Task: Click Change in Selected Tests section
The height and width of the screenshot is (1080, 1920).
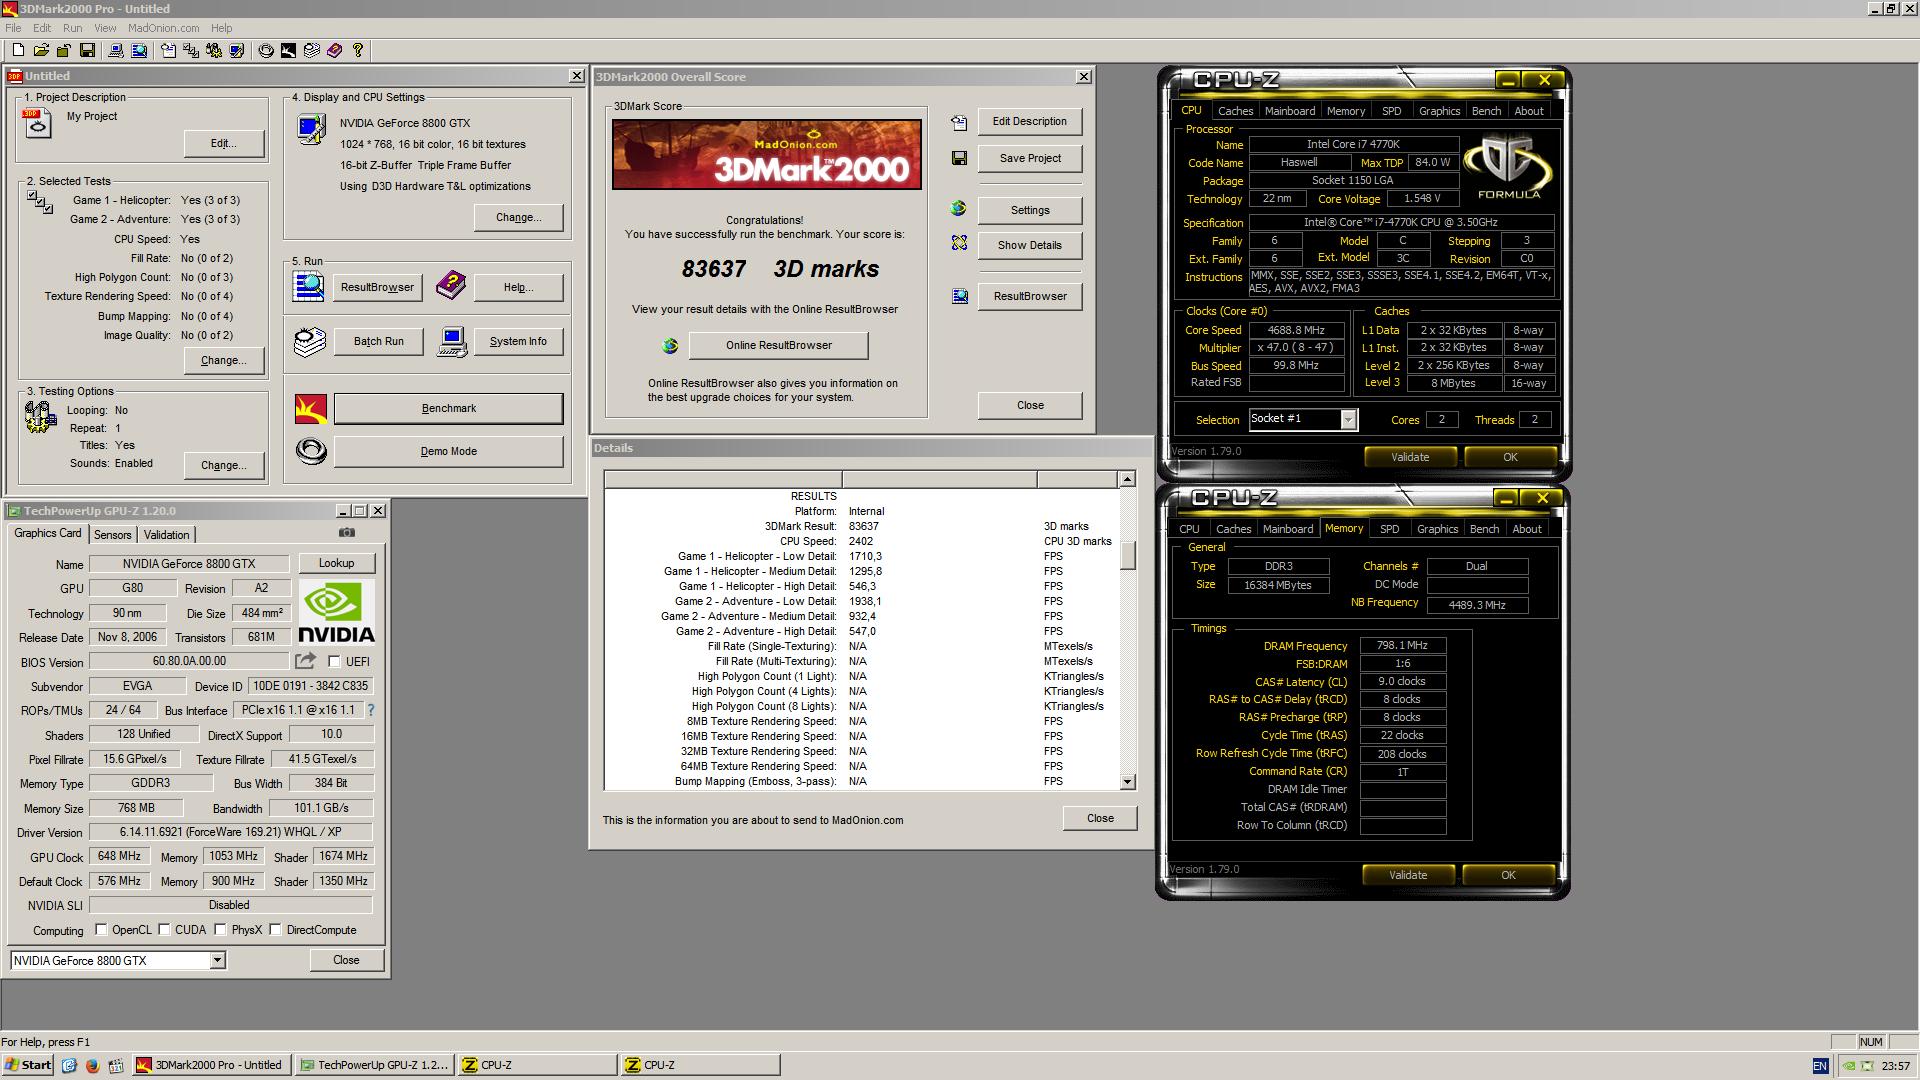Action: click(x=223, y=360)
